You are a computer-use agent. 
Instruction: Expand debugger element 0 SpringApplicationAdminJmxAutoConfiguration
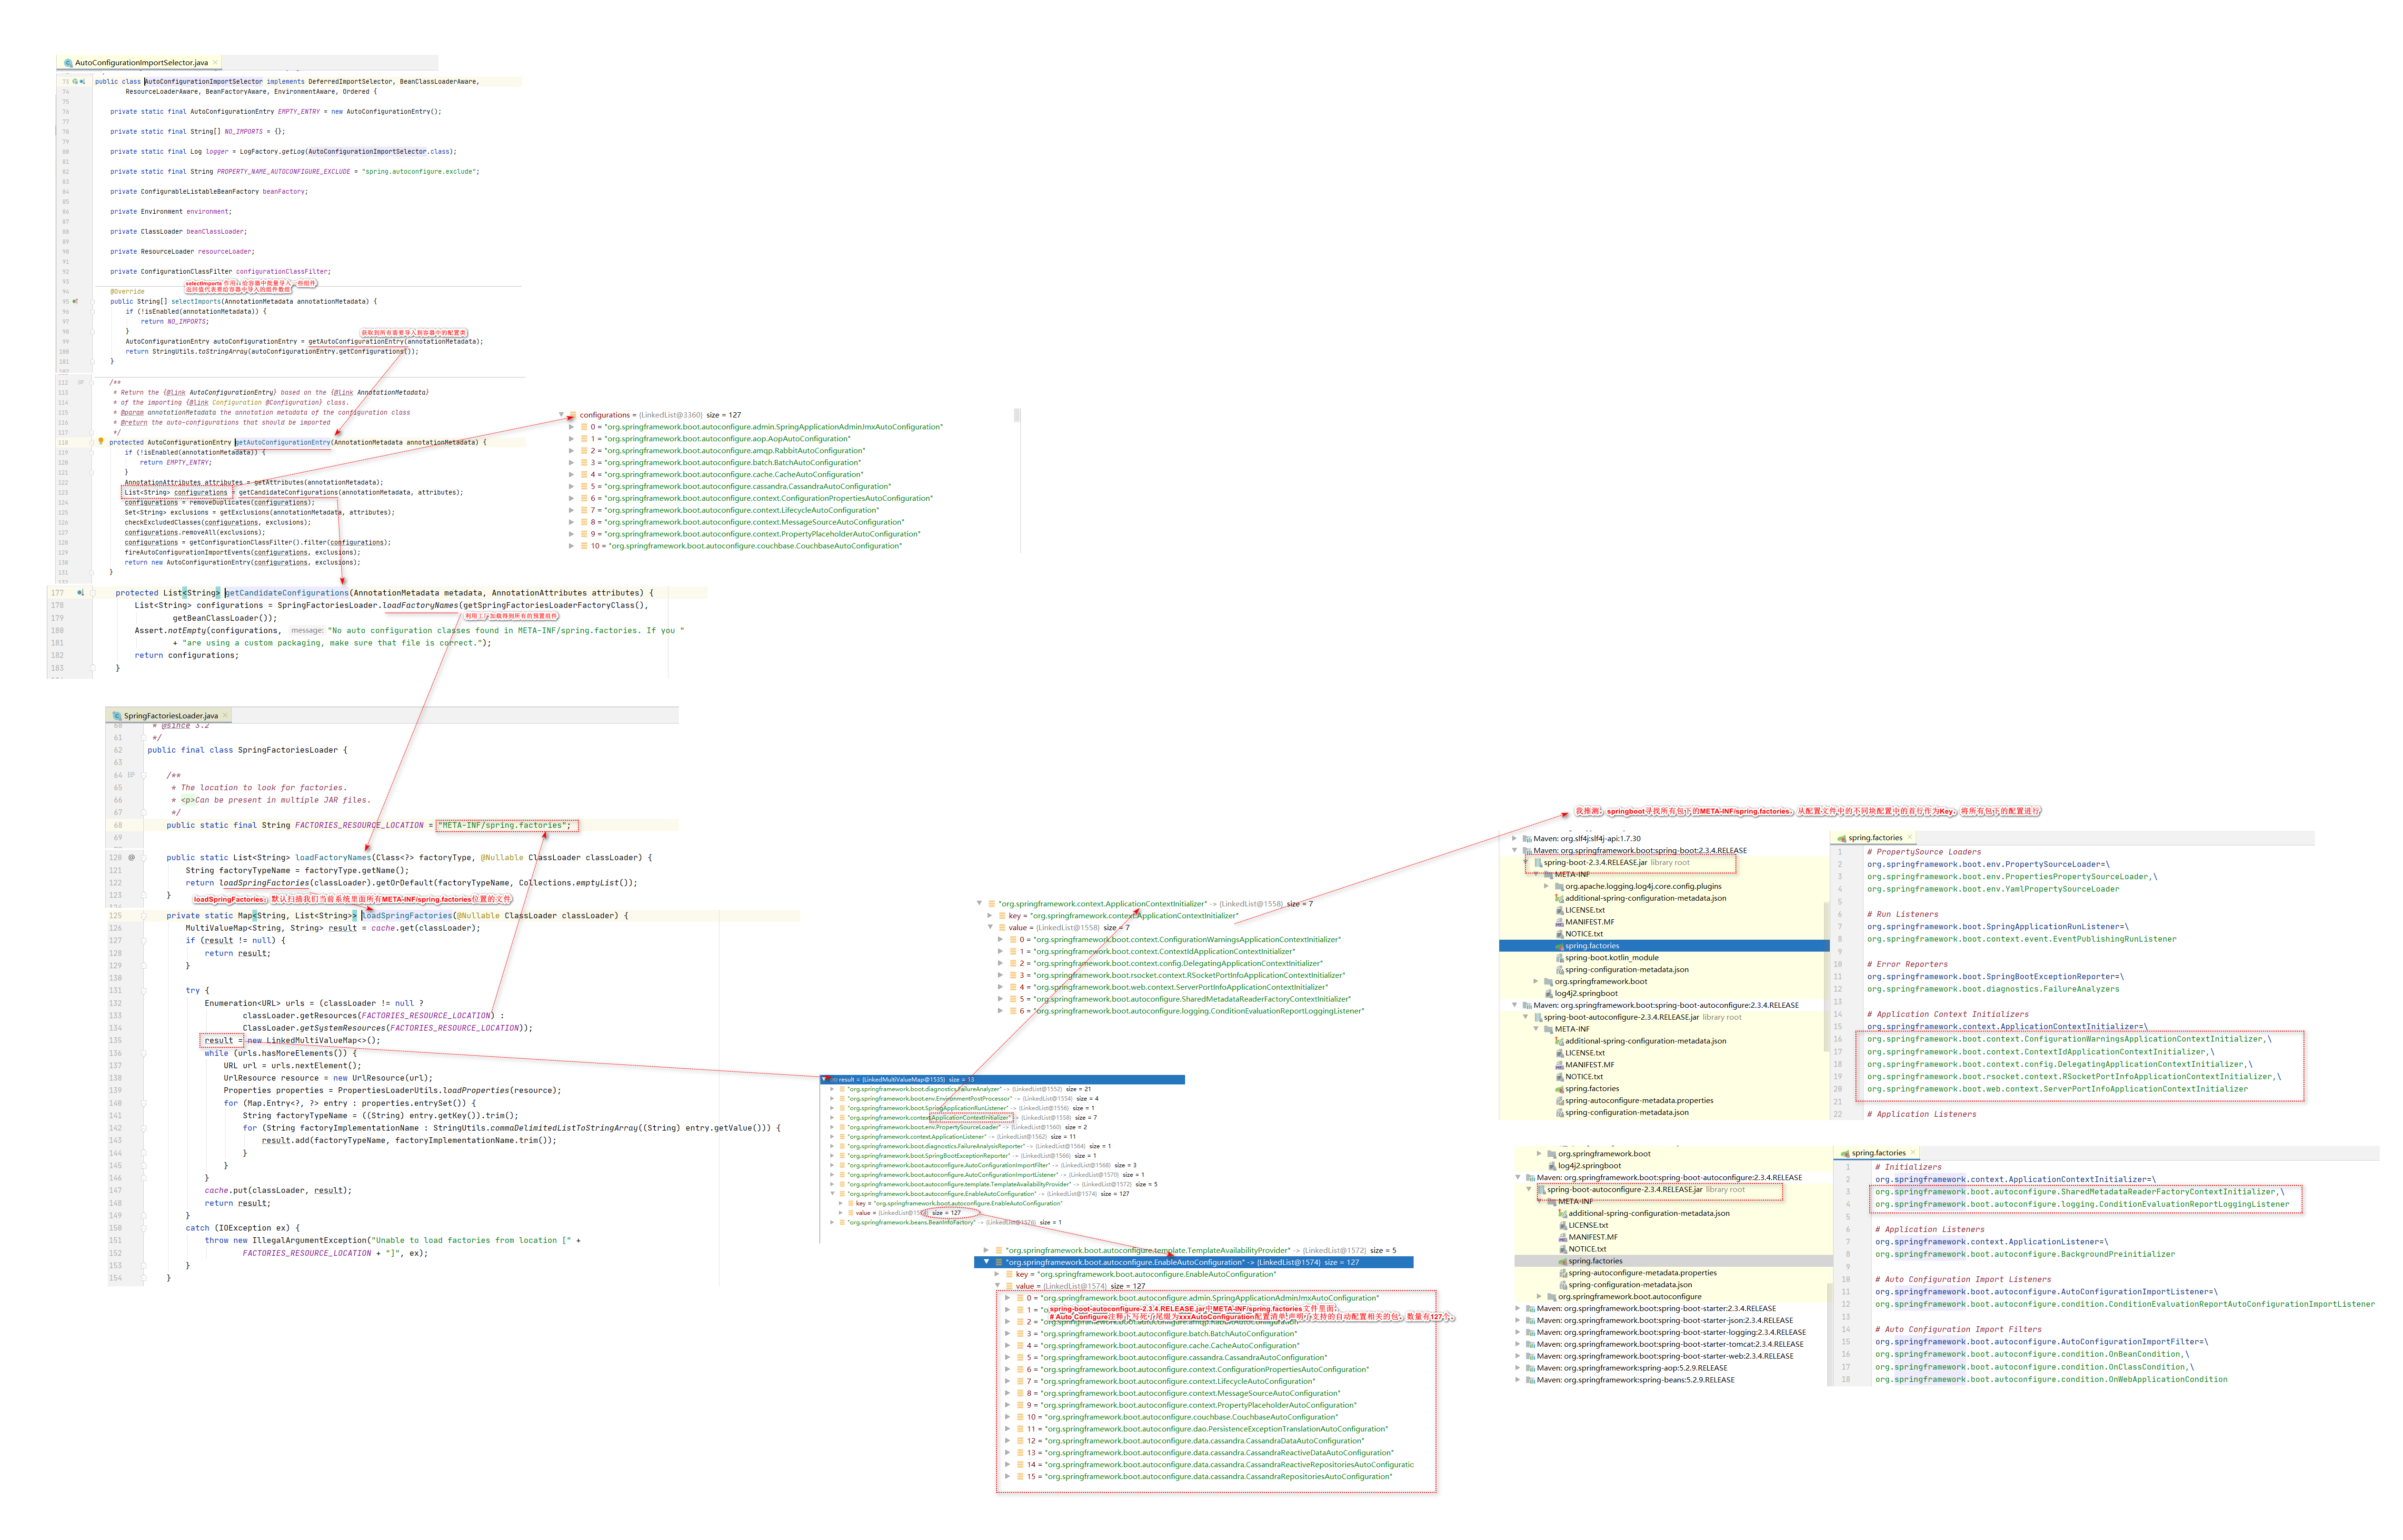[572, 427]
